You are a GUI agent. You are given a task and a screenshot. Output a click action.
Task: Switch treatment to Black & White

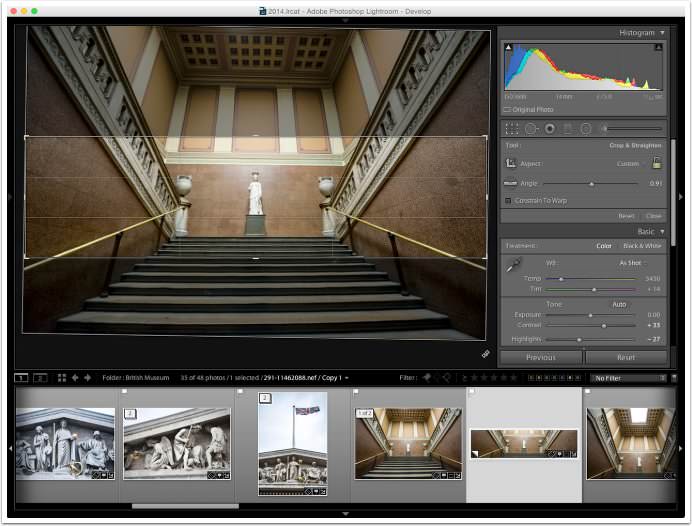pos(642,246)
